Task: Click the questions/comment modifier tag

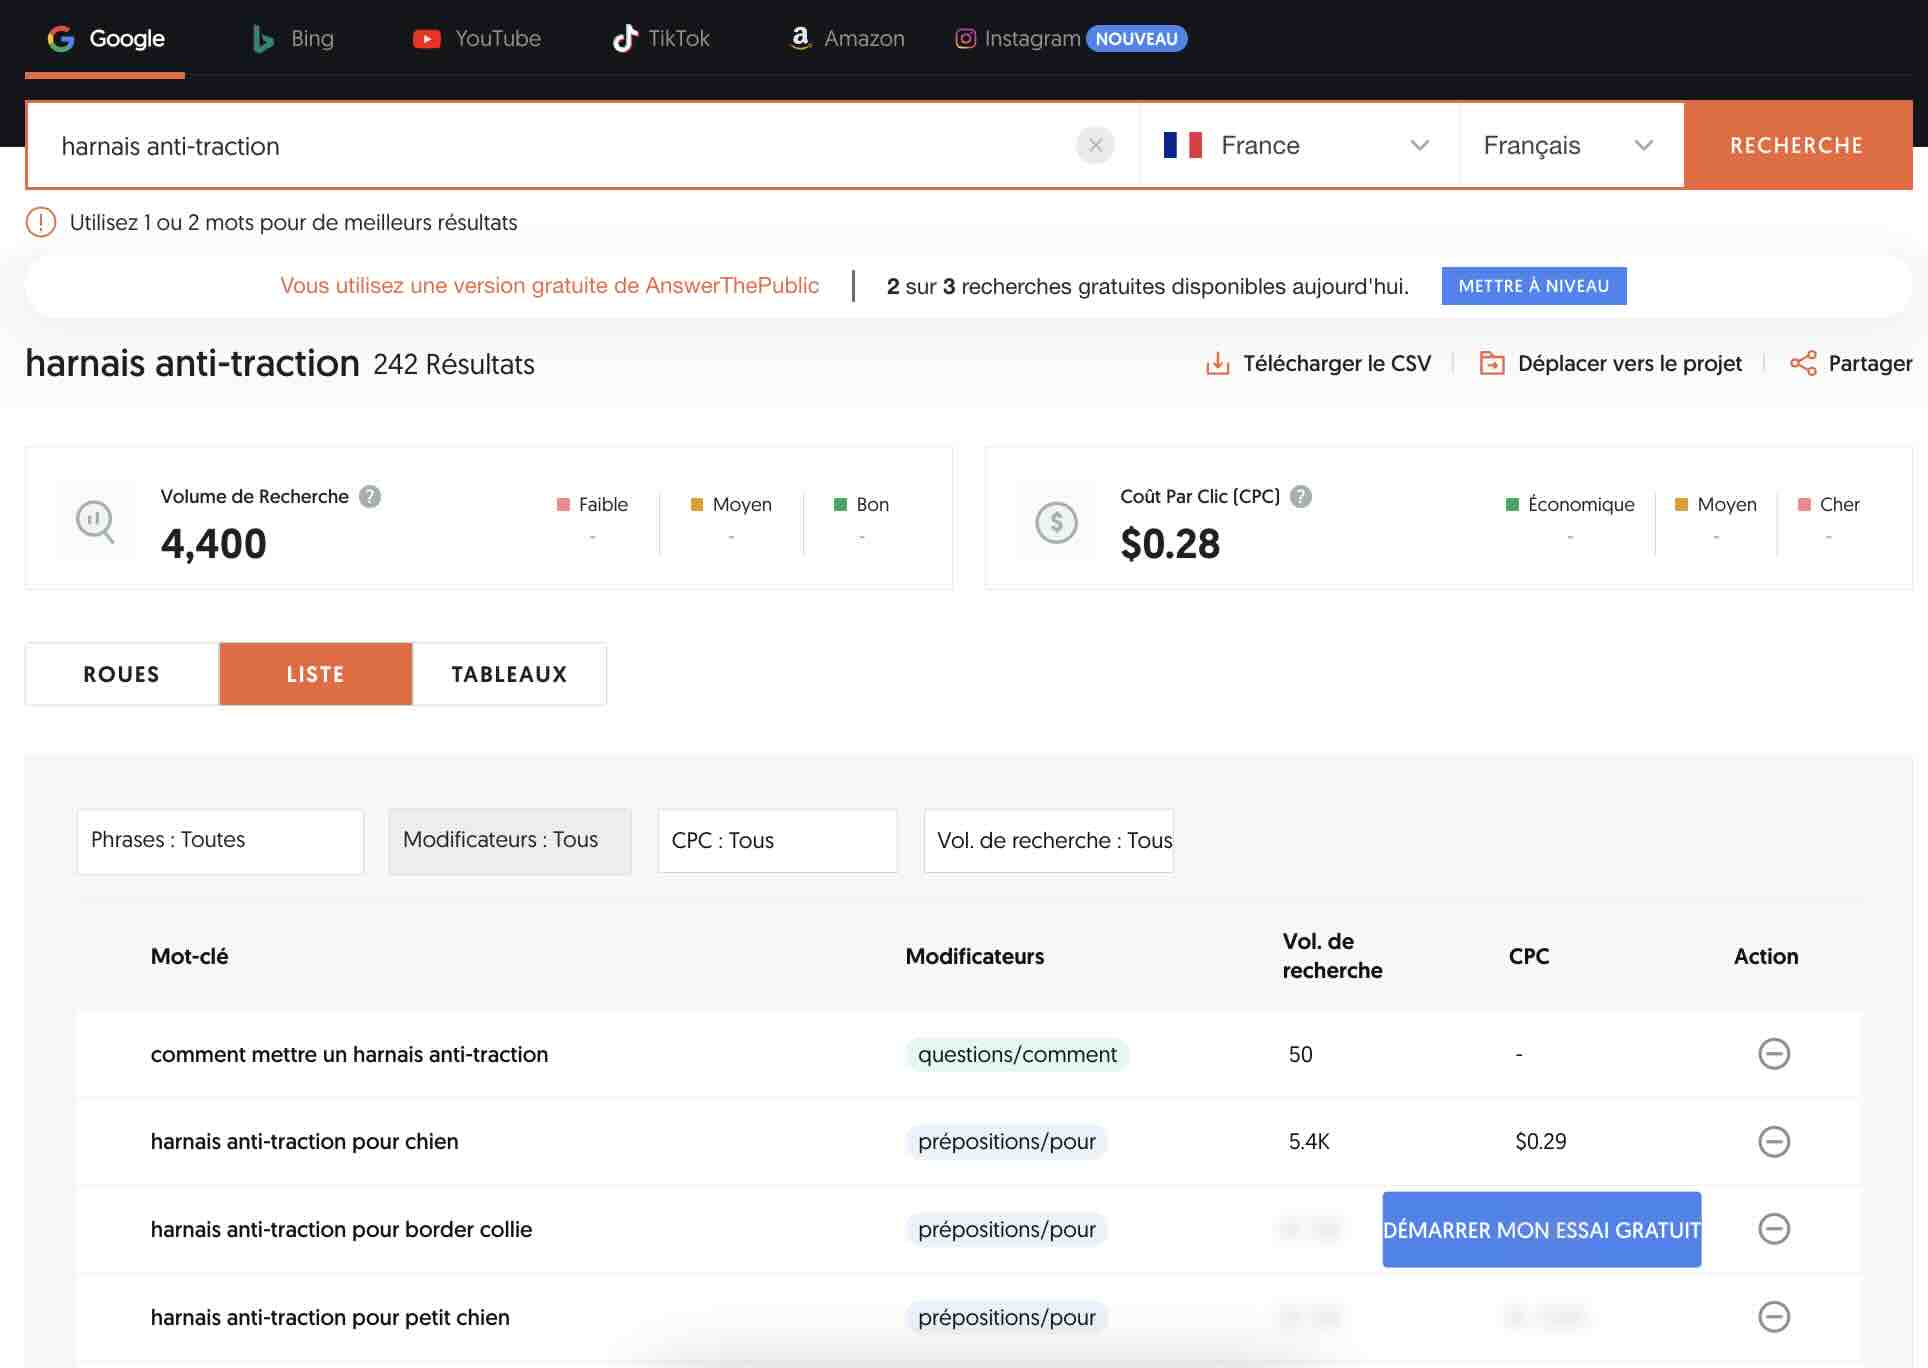Action: tap(1017, 1055)
